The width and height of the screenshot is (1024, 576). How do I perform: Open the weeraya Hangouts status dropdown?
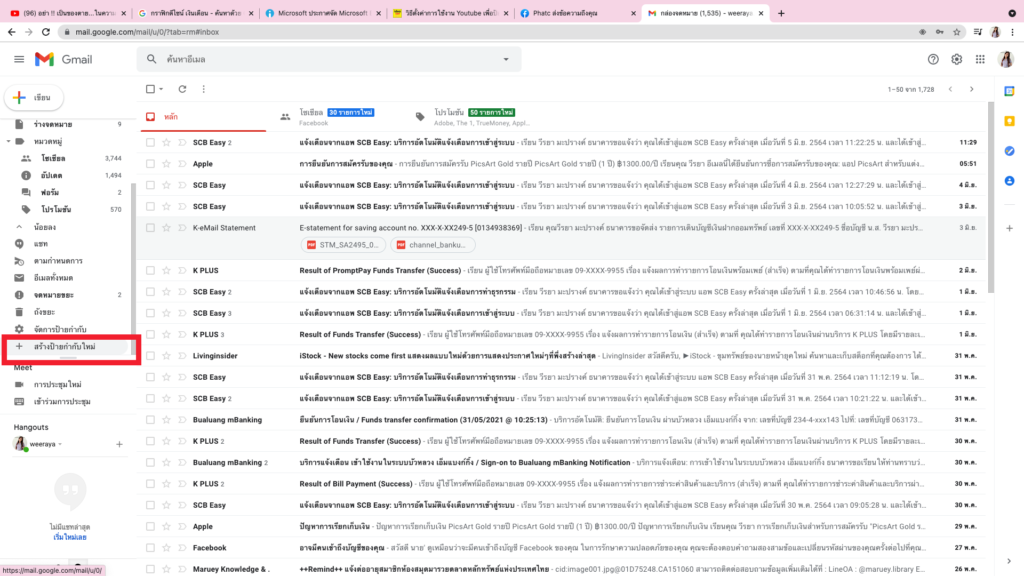[60, 444]
